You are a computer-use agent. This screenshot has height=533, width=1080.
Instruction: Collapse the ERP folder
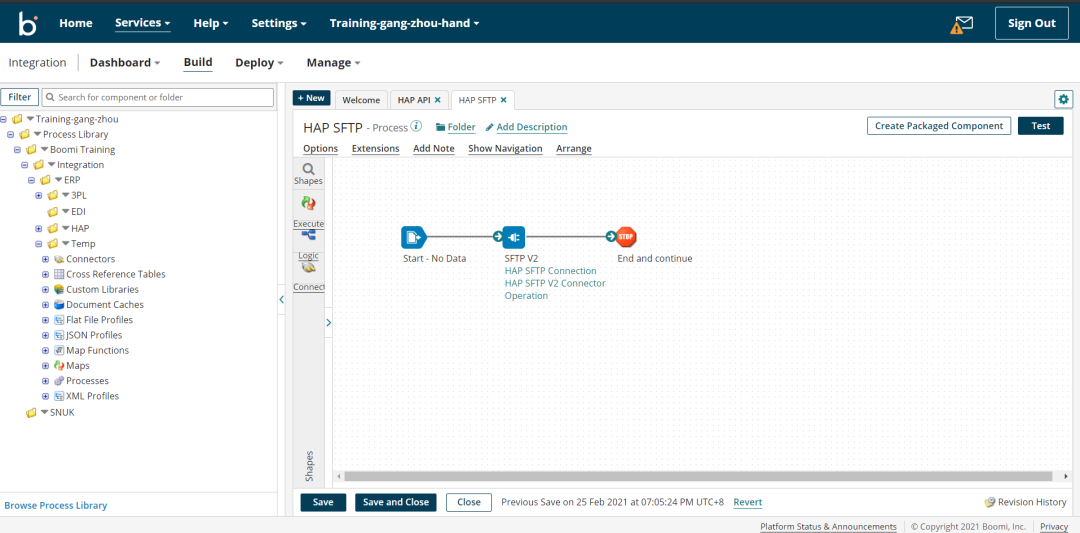(32, 180)
